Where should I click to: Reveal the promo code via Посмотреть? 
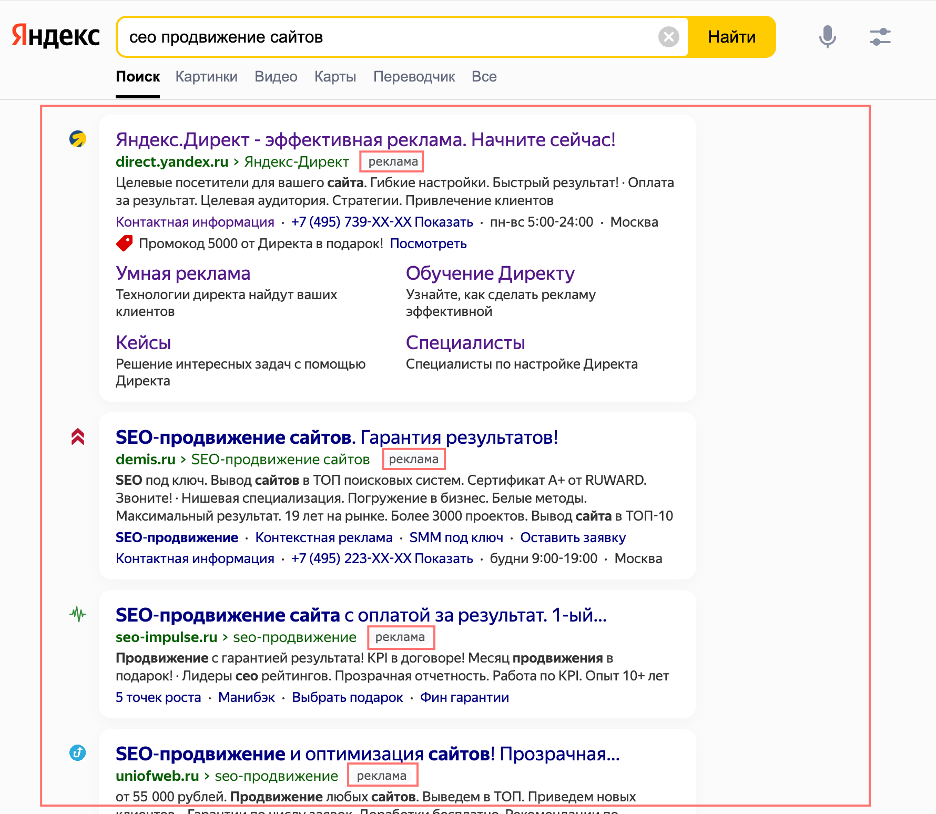(434, 242)
